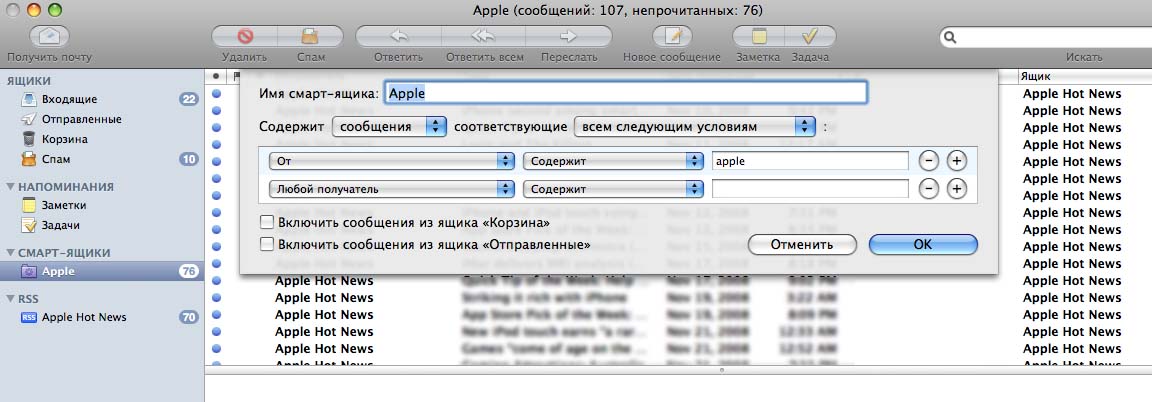Enable including messages from Отправленные

(267, 244)
